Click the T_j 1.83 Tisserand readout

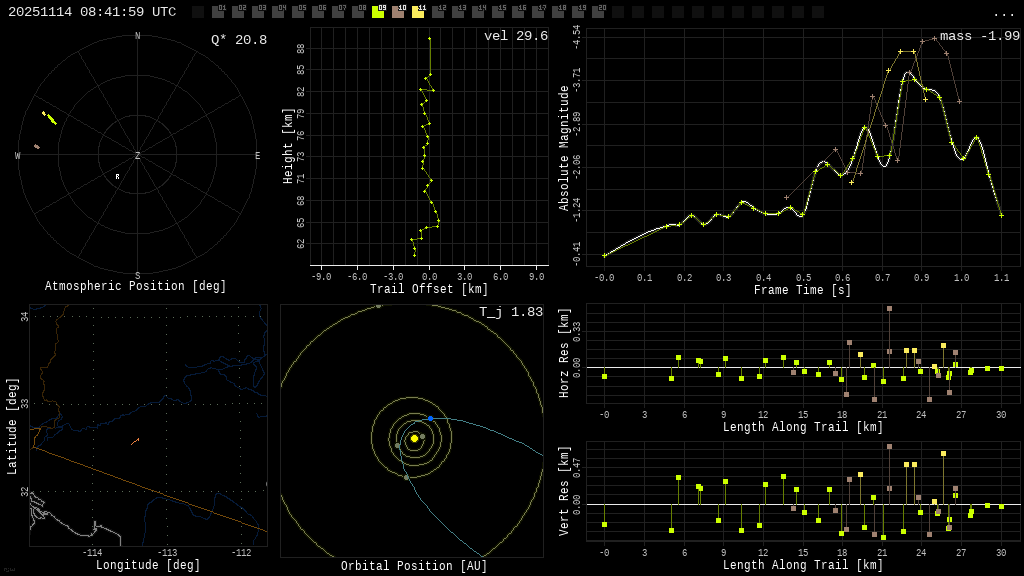[x=510, y=312]
